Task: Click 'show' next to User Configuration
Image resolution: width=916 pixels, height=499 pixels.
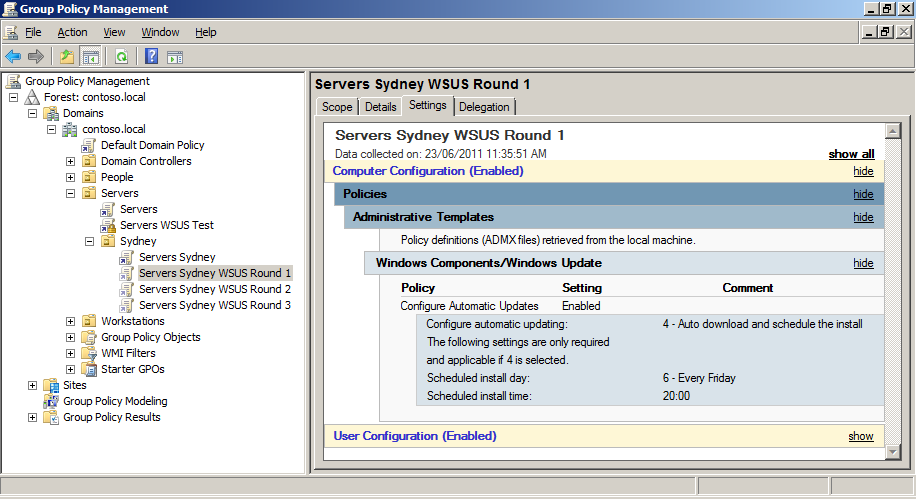Action: click(x=860, y=436)
